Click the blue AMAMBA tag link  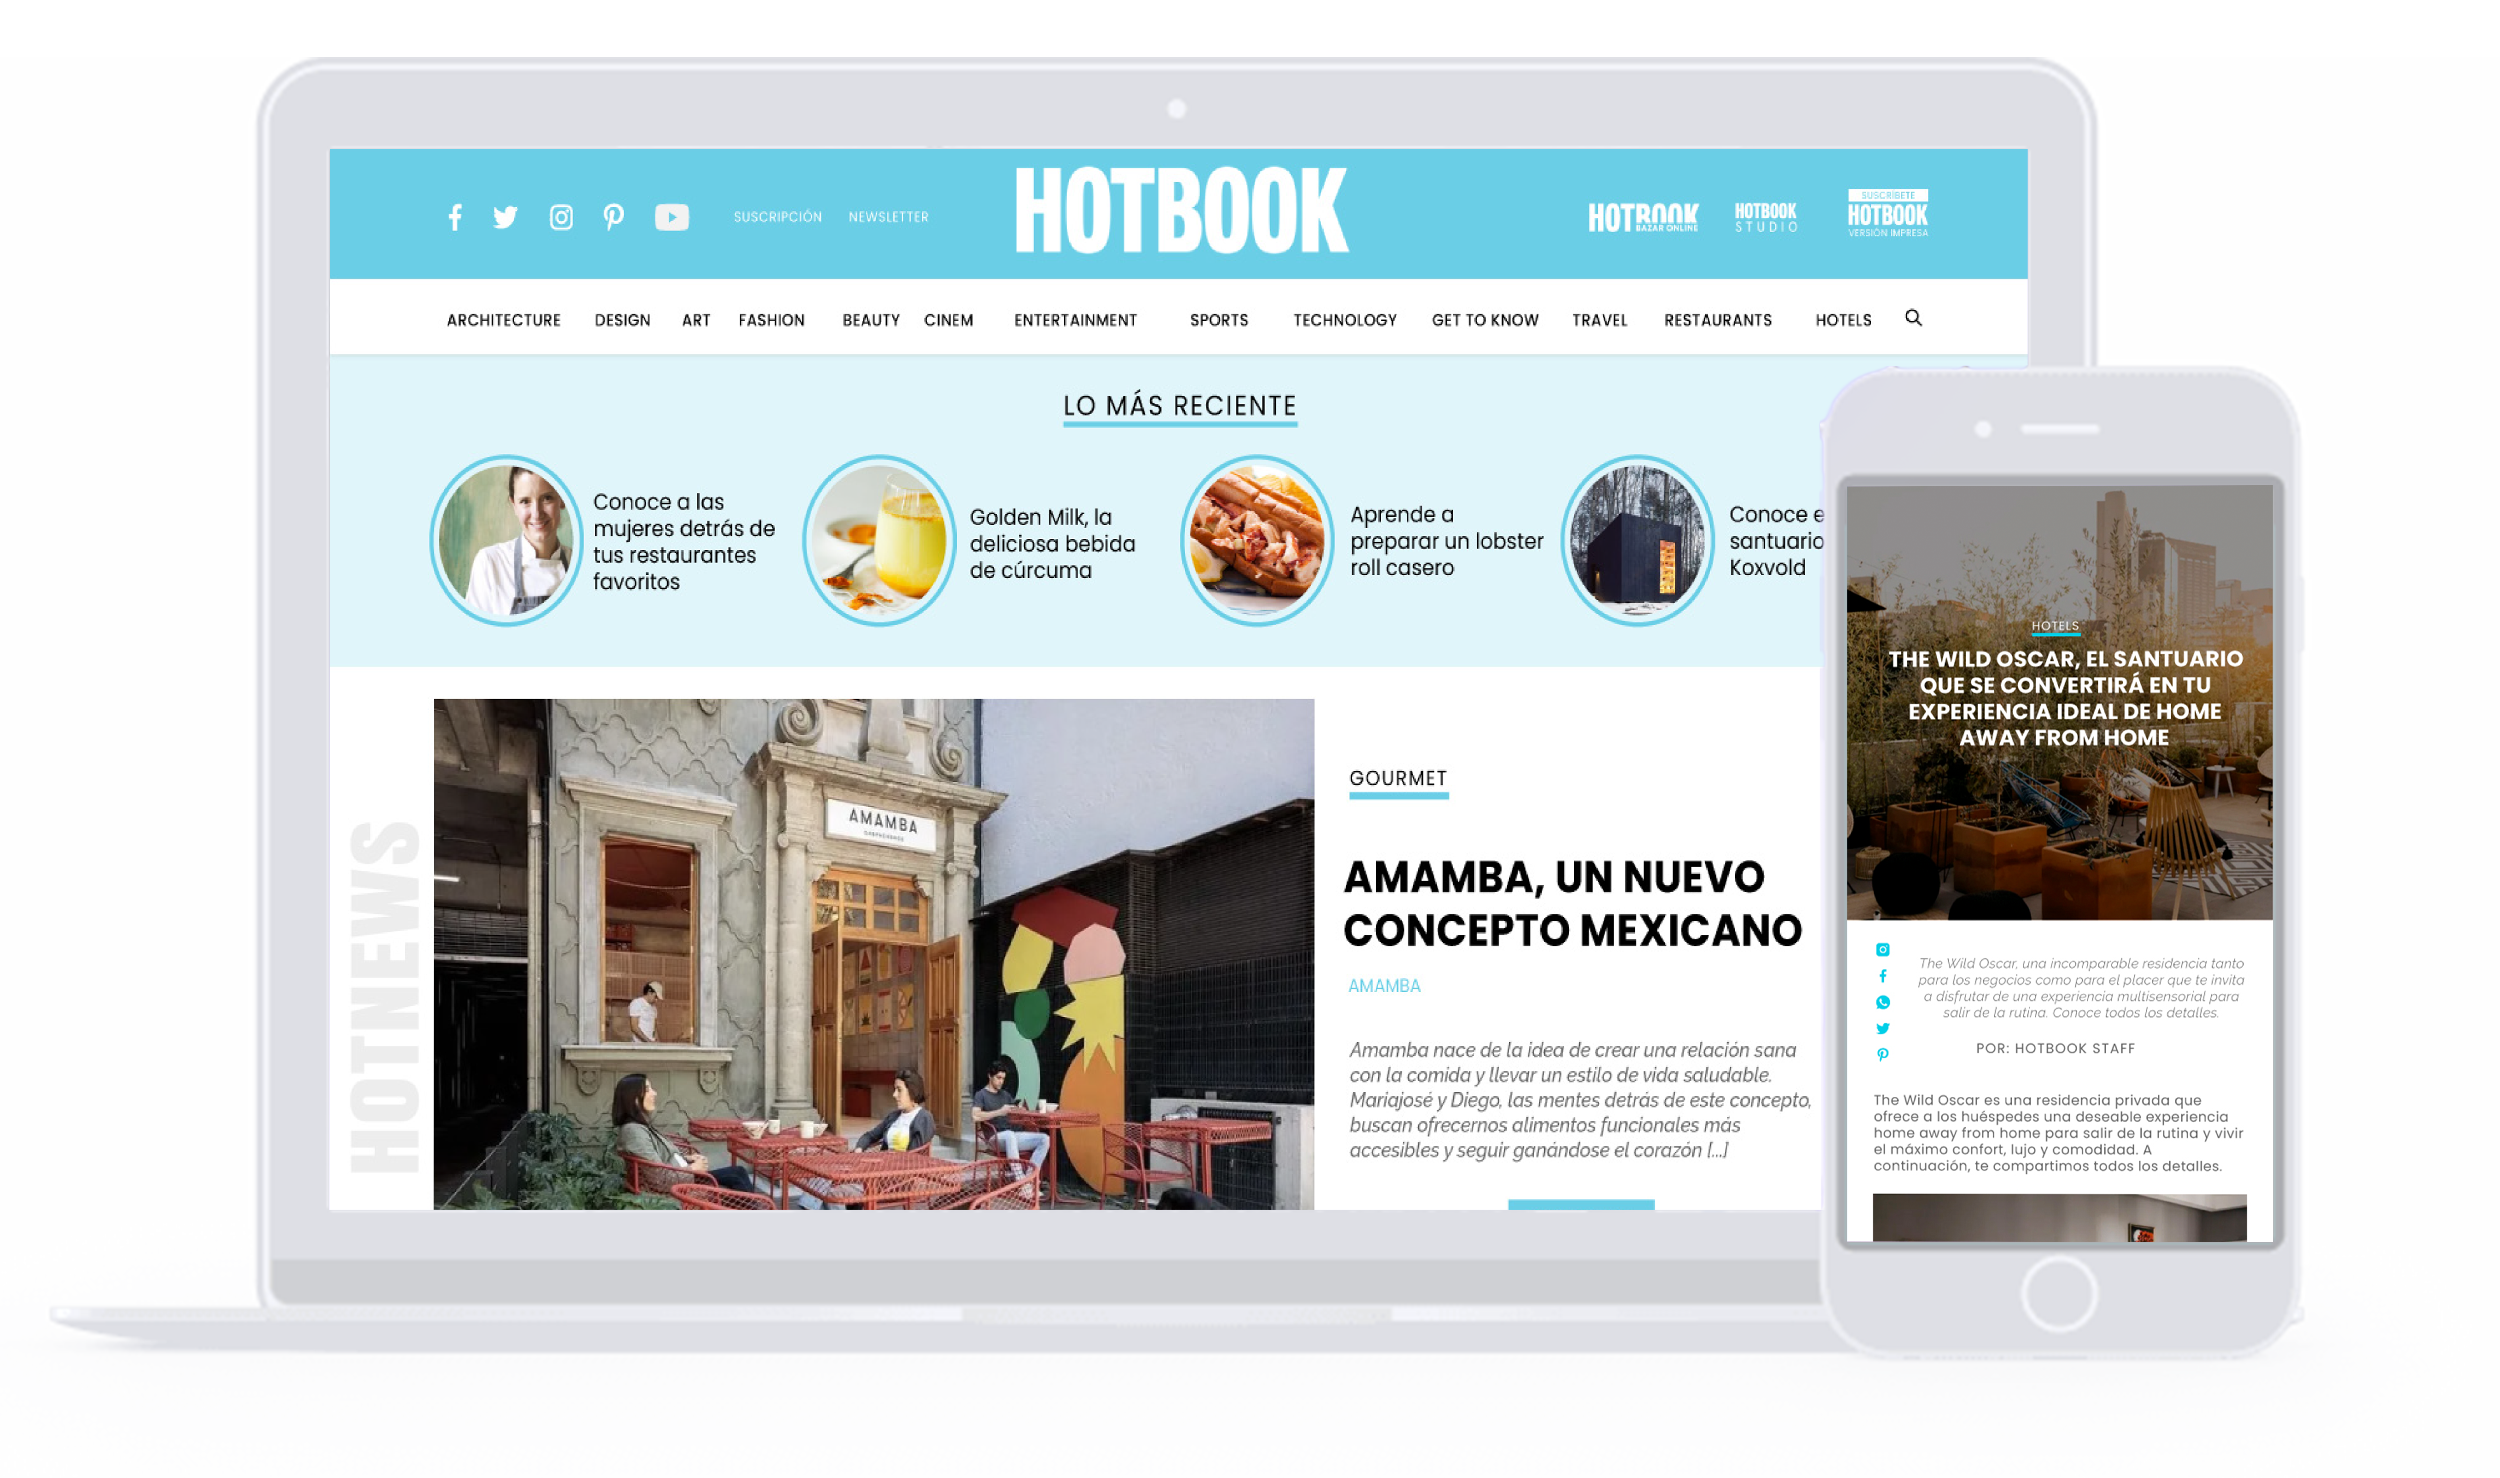[1384, 986]
